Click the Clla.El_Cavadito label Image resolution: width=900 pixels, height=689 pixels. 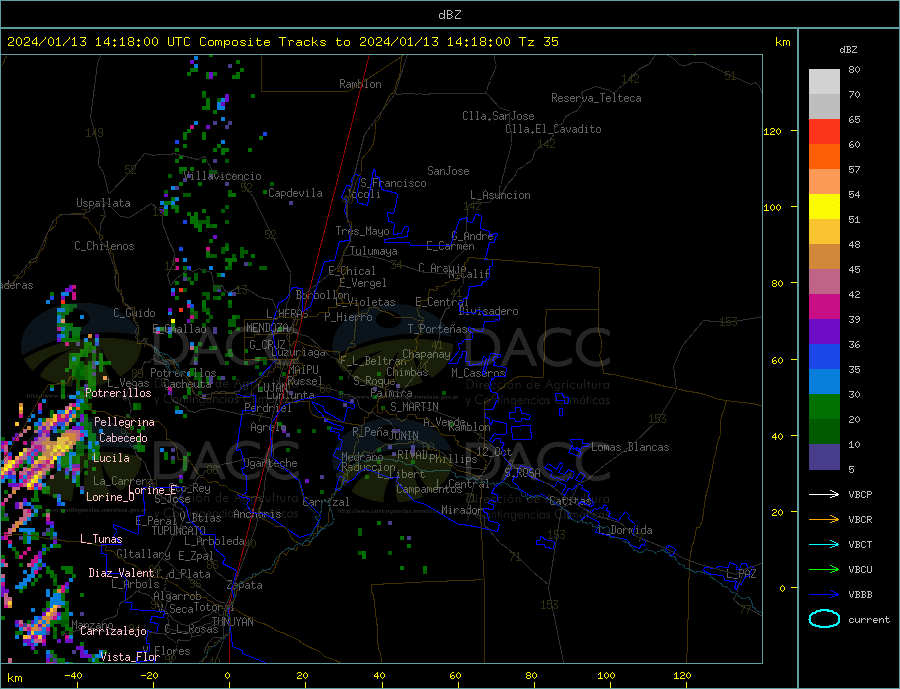tap(553, 129)
